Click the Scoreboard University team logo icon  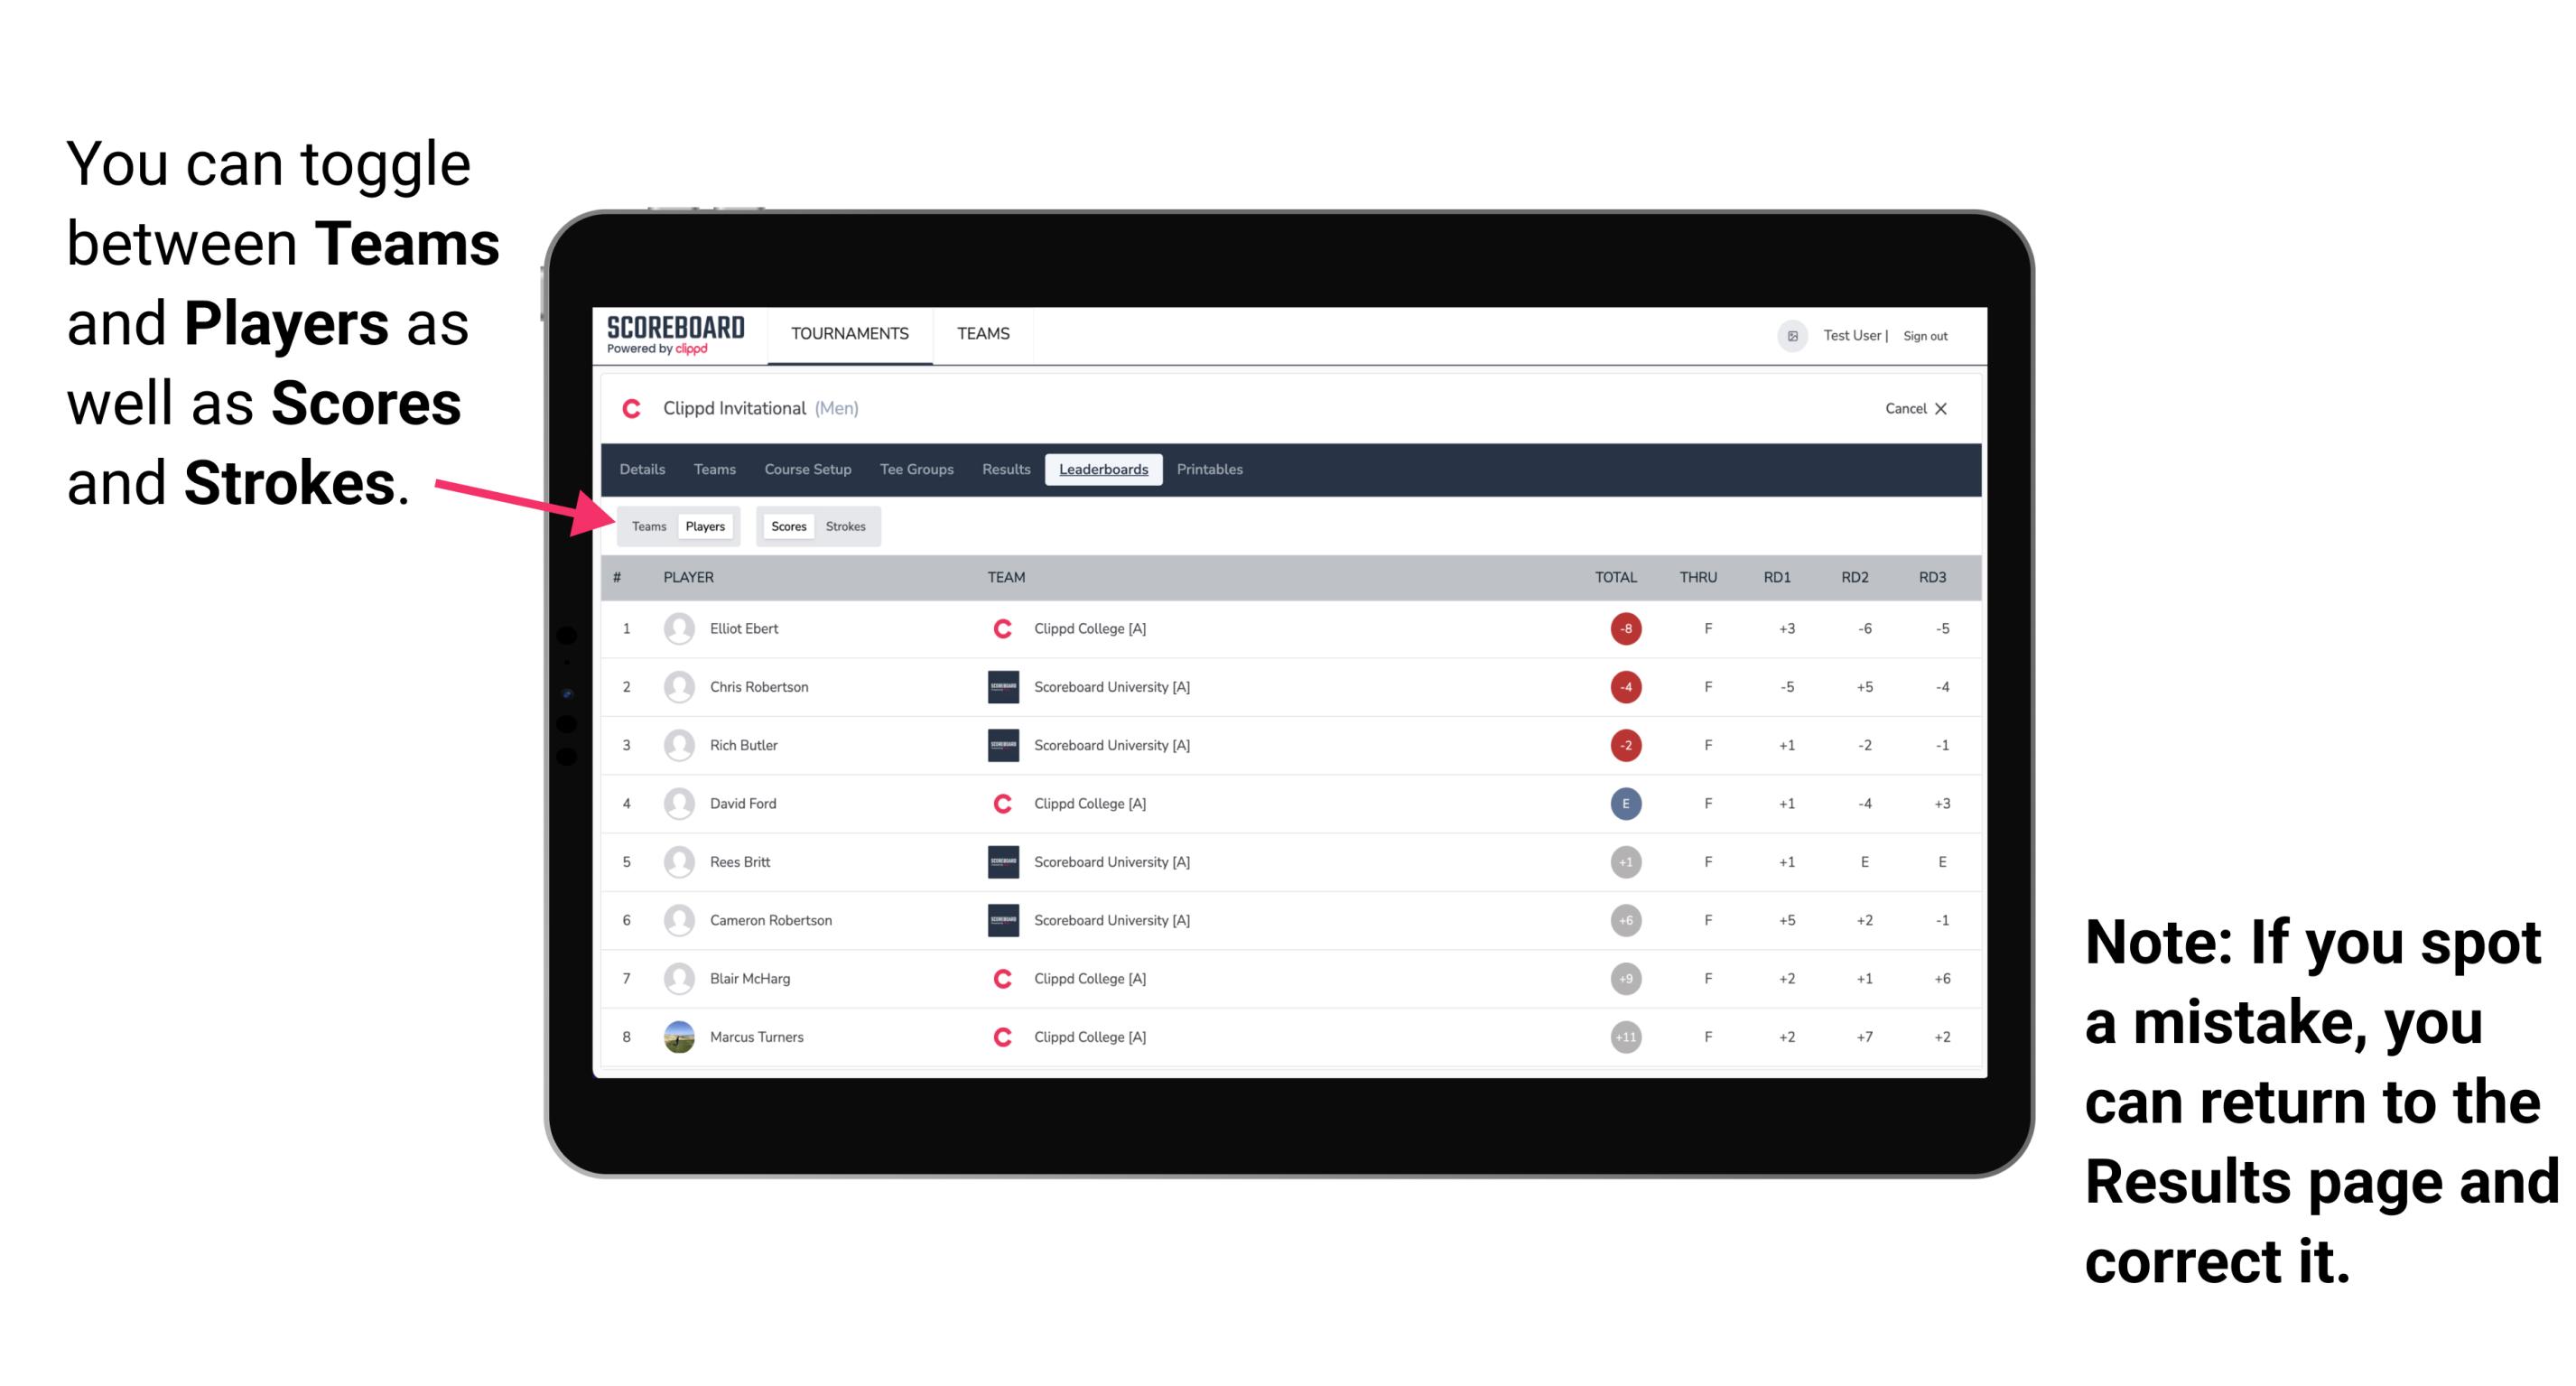point(998,688)
